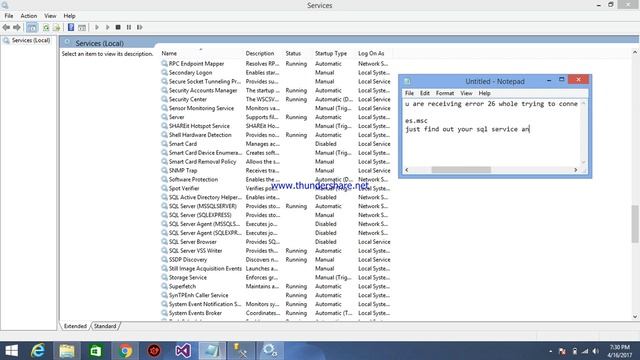This screenshot has width=640, height=360.
Task: Open the Action menu in Services
Action: (29, 16)
